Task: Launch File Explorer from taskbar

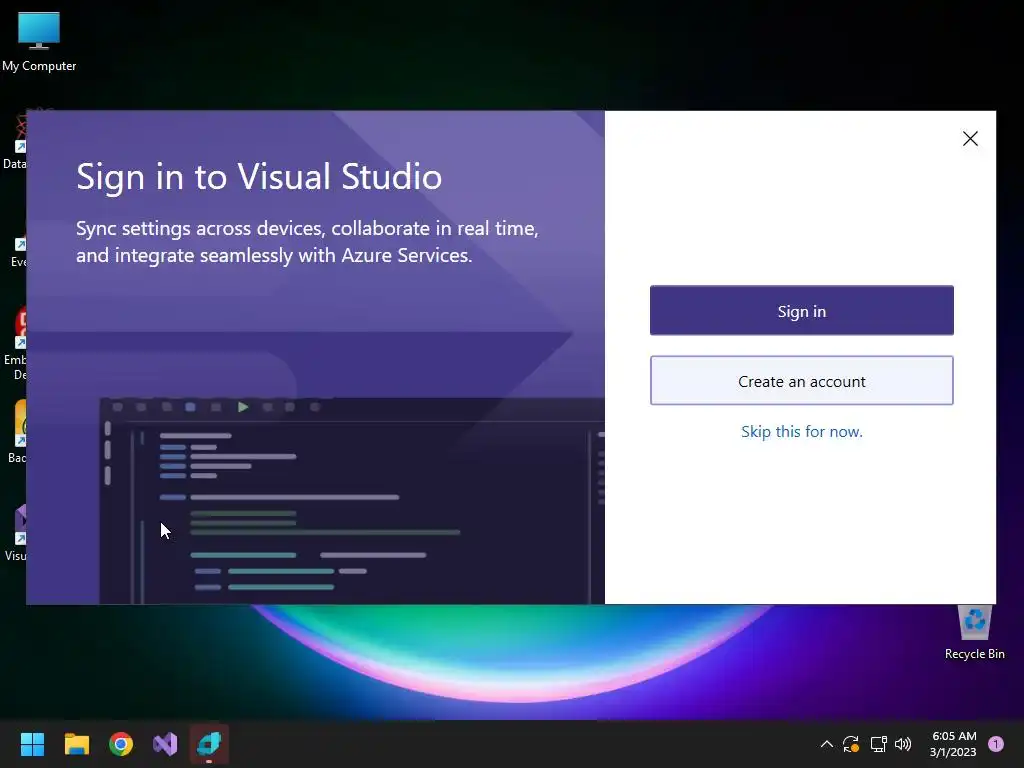Action: [x=76, y=744]
